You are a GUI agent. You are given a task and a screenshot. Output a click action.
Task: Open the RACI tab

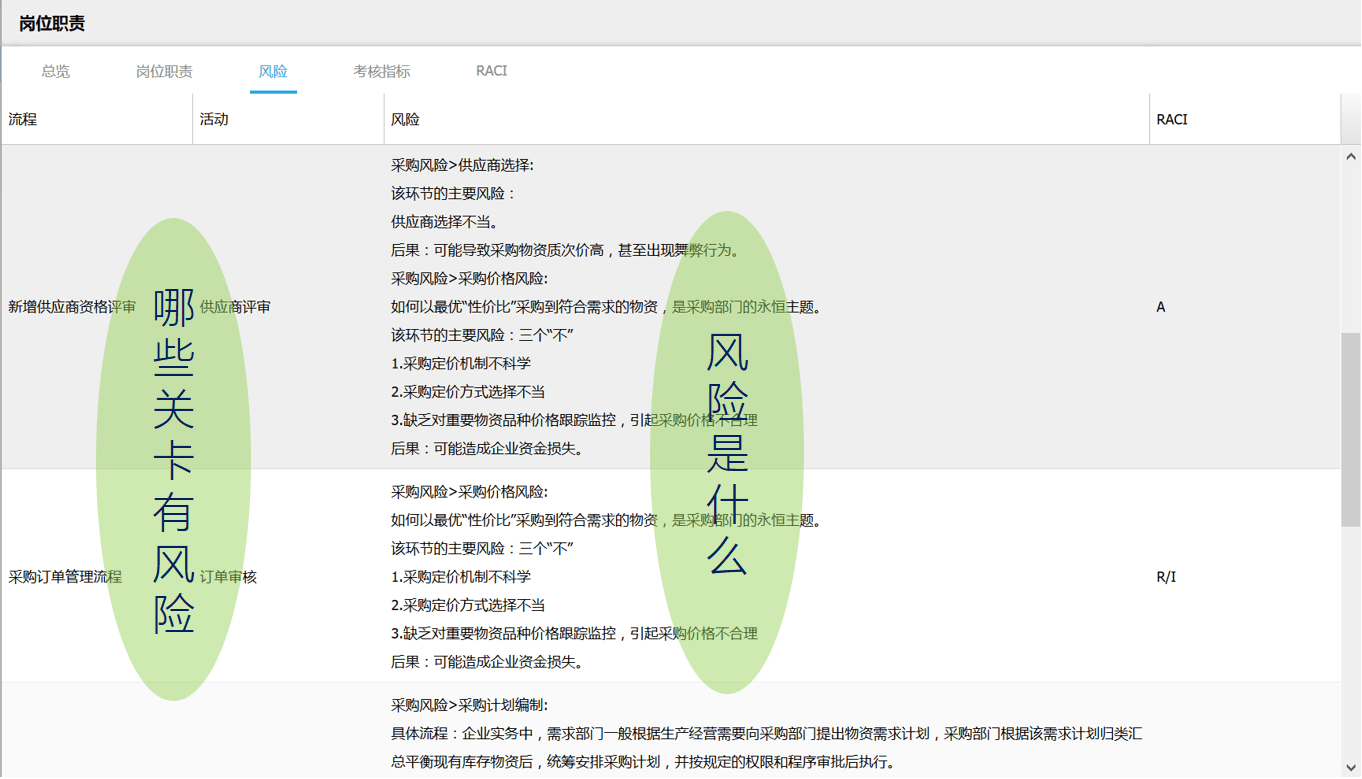coord(491,71)
